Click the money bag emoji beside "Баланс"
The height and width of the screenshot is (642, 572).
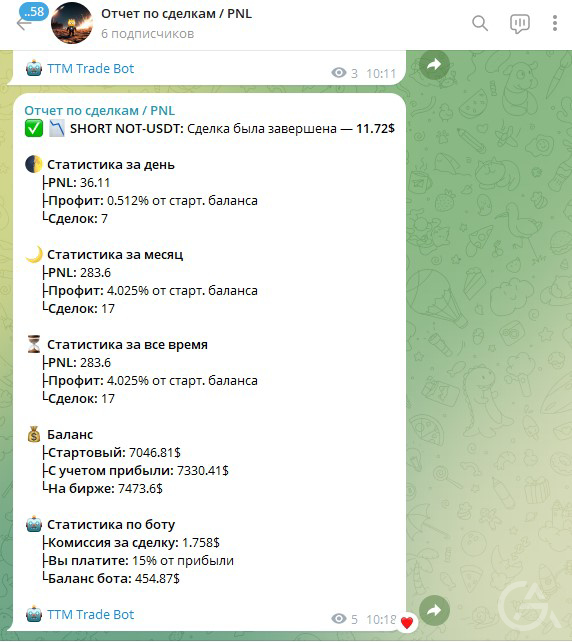(34, 434)
